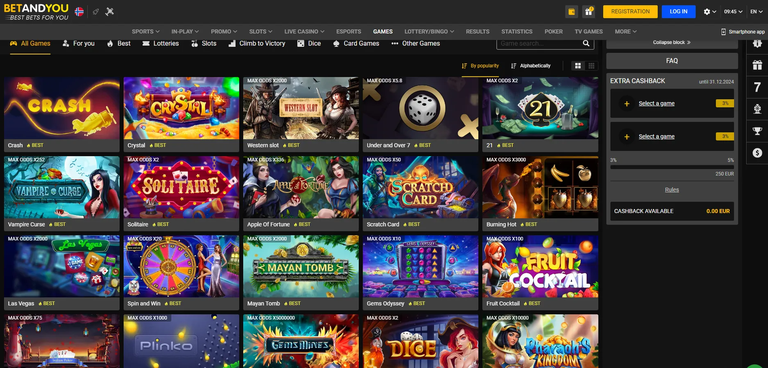Click the airplane crash game icon in header

(110, 12)
